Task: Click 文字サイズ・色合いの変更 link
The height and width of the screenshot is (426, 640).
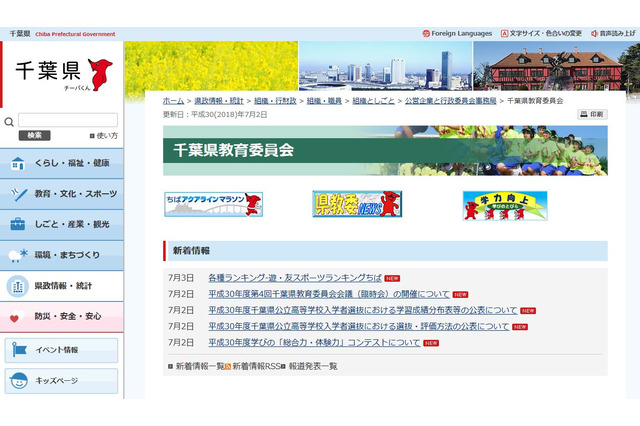Action: coord(545,33)
